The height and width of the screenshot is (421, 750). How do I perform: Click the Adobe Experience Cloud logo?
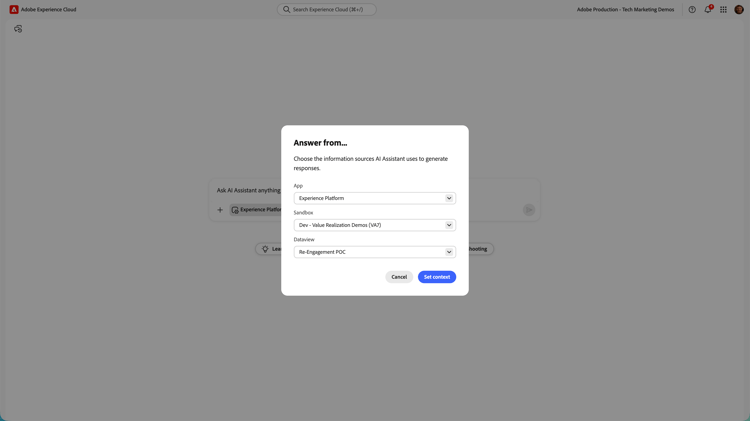tap(14, 10)
